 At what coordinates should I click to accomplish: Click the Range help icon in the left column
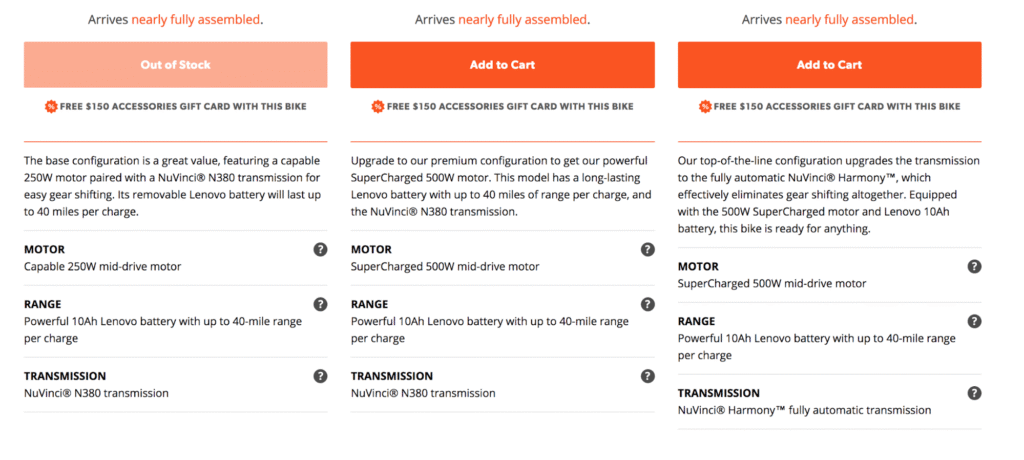point(320,304)
